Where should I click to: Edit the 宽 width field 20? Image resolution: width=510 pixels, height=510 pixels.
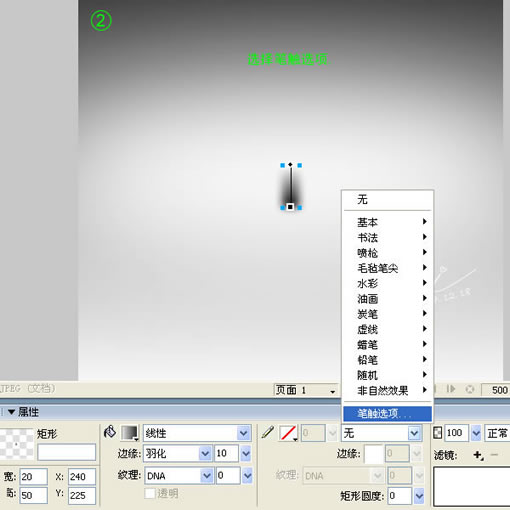click(33, 476)
